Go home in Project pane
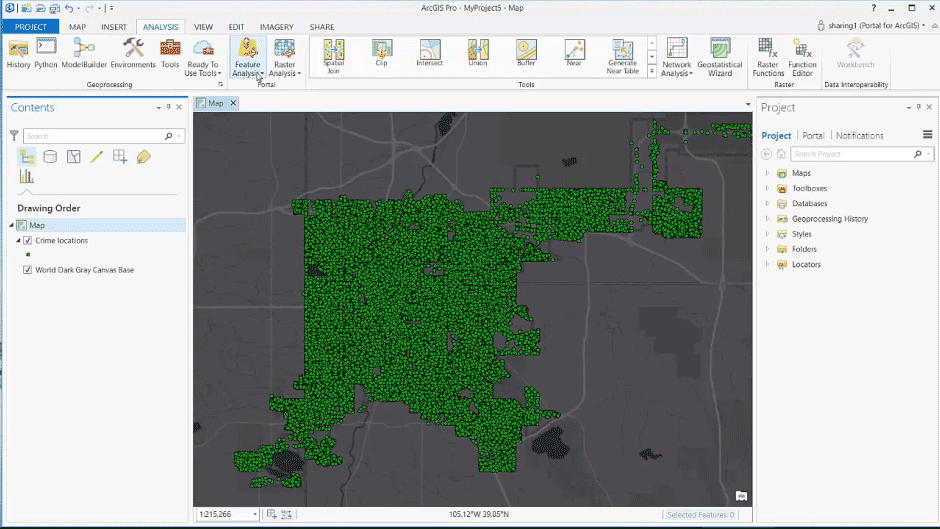Image resolution: width=940 pixels, height=529 pixels. pos(781,154)
